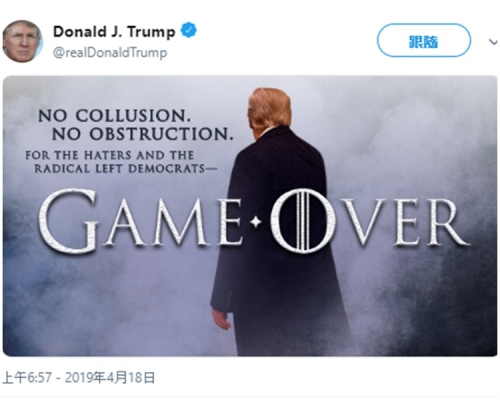Screen dimensions: 500x400
Task: Click the star separator between GAME and OVER
Action: (x=256, y=222)
